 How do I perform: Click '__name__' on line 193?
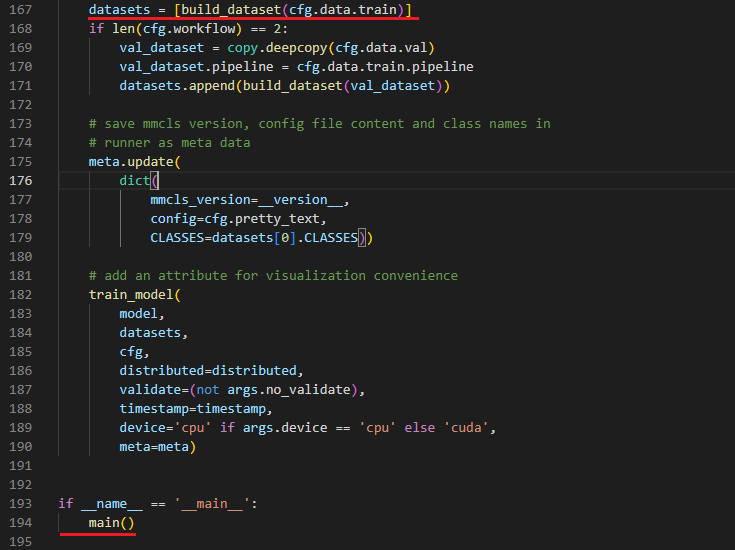(112, 504)
